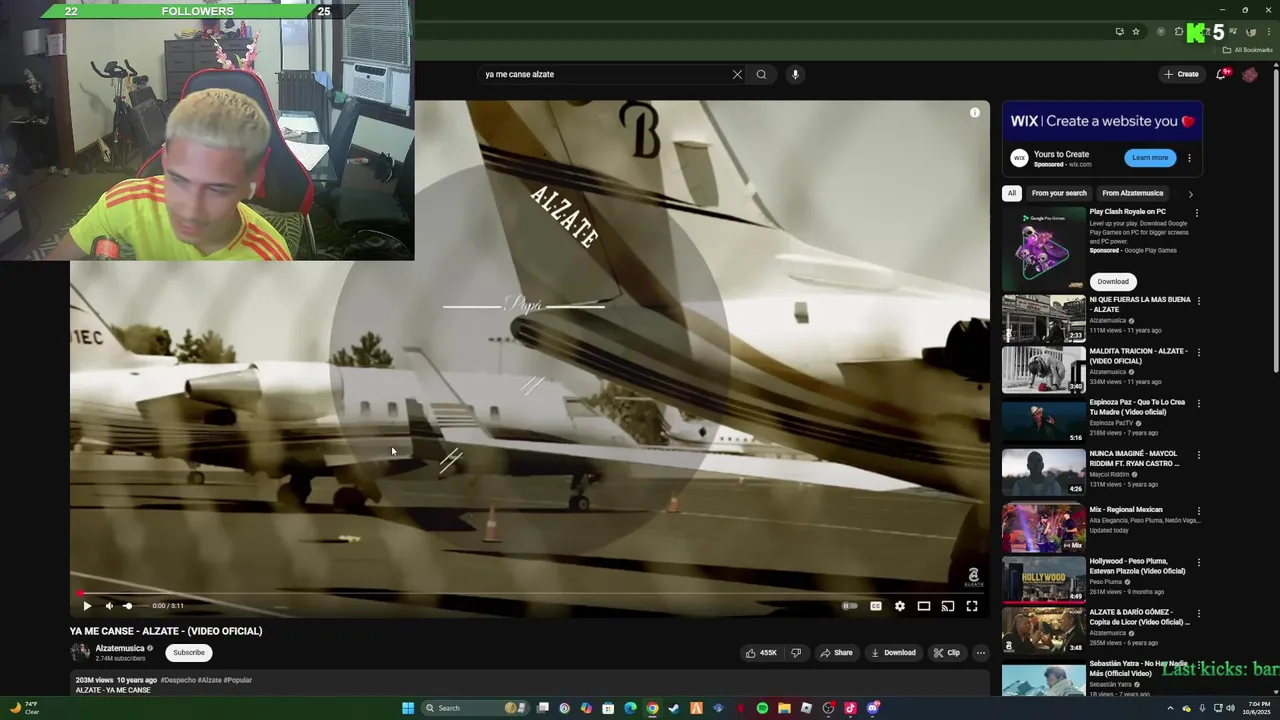Image resolution: width=1280 pixels, height=720 pixels.
Task: Show hidden system tray icons
Action: 1170,708
